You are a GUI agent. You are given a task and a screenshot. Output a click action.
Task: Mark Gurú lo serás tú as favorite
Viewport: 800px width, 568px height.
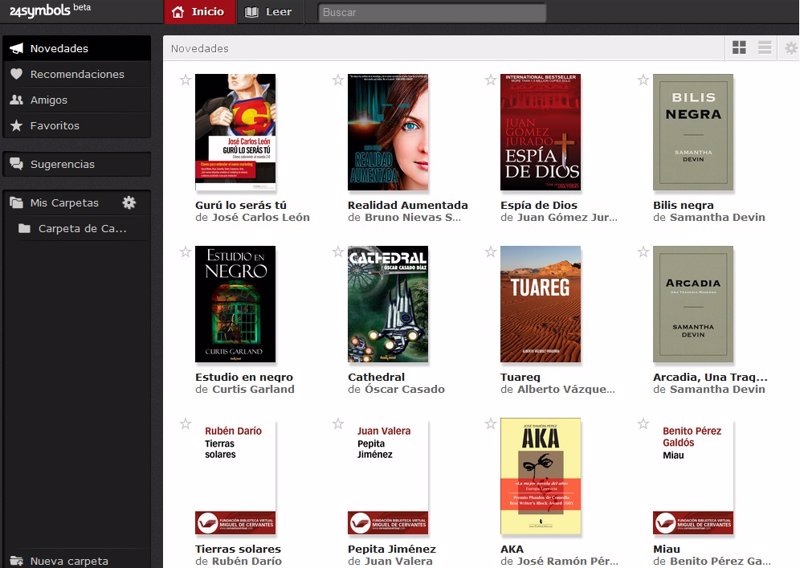(x=185, y=80)
